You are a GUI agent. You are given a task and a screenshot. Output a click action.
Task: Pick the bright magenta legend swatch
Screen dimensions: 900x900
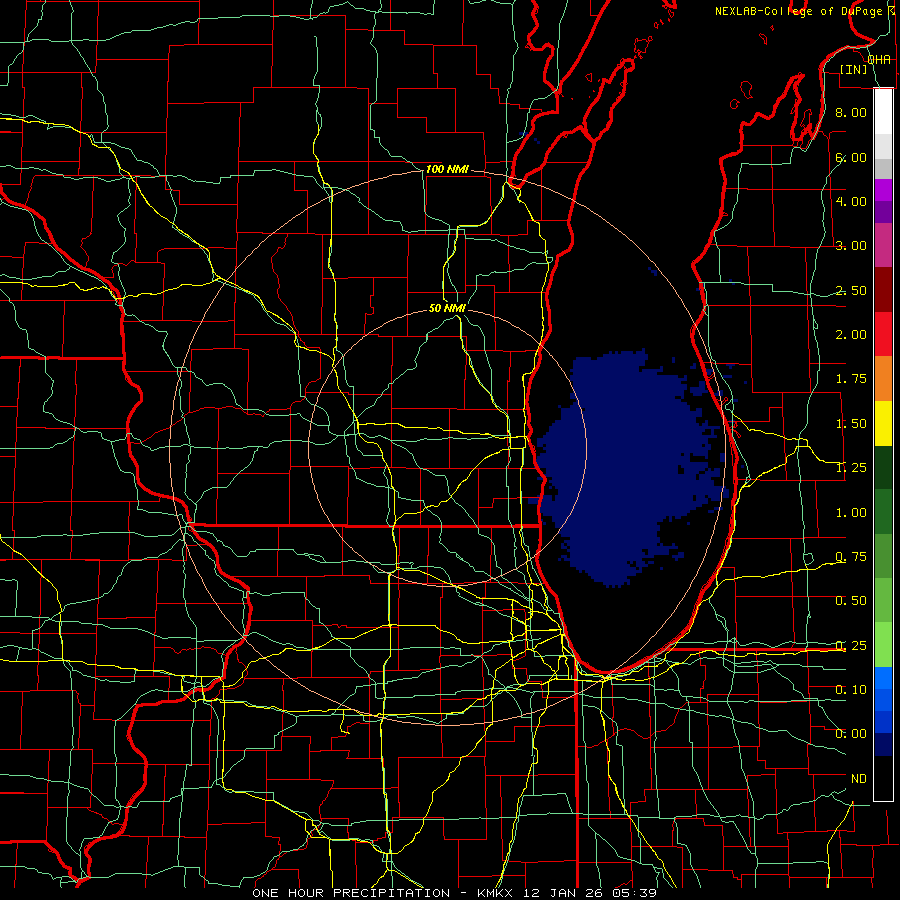(883, 190)
